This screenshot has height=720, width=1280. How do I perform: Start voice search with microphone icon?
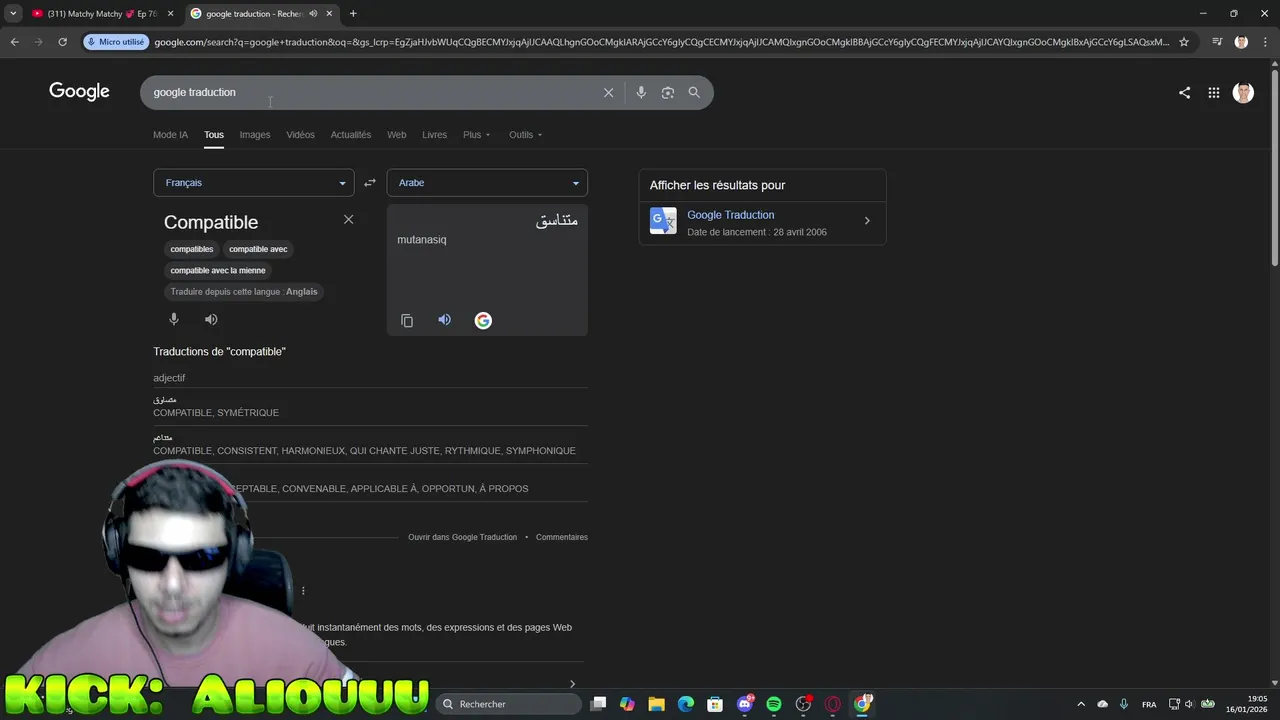coord(641,92)
